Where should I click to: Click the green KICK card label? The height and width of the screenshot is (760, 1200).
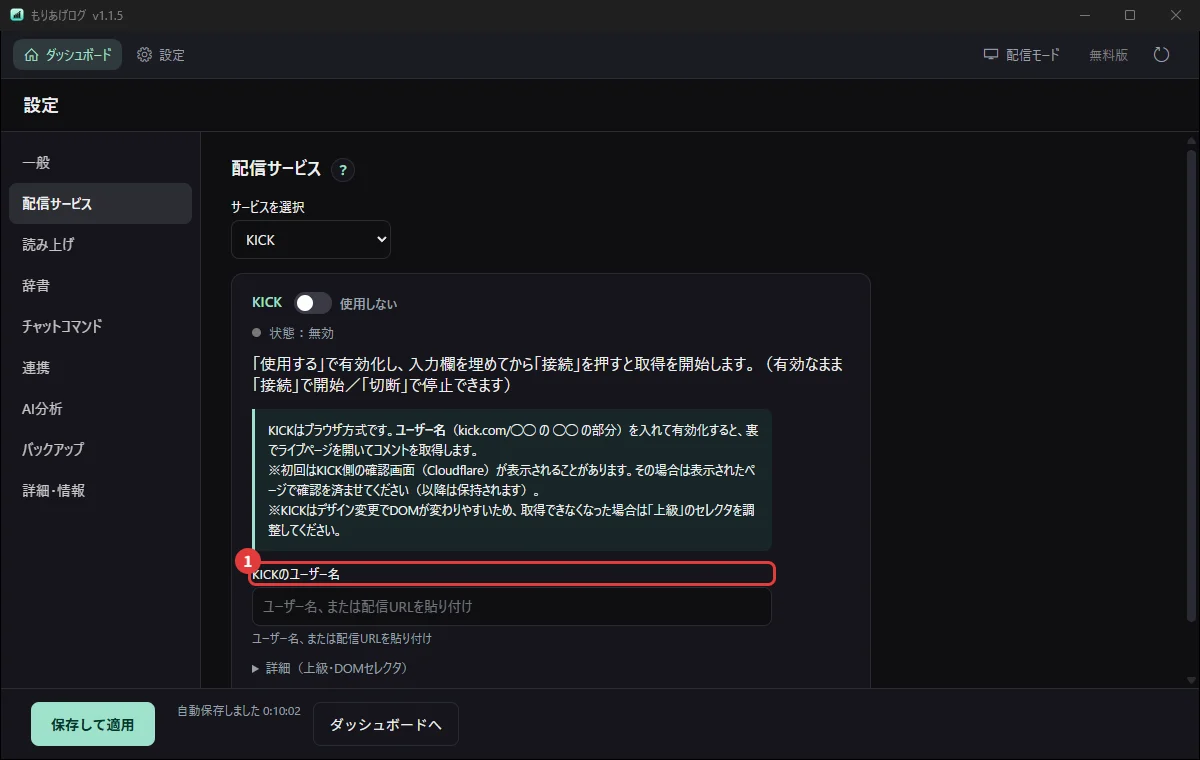[267, 302]
